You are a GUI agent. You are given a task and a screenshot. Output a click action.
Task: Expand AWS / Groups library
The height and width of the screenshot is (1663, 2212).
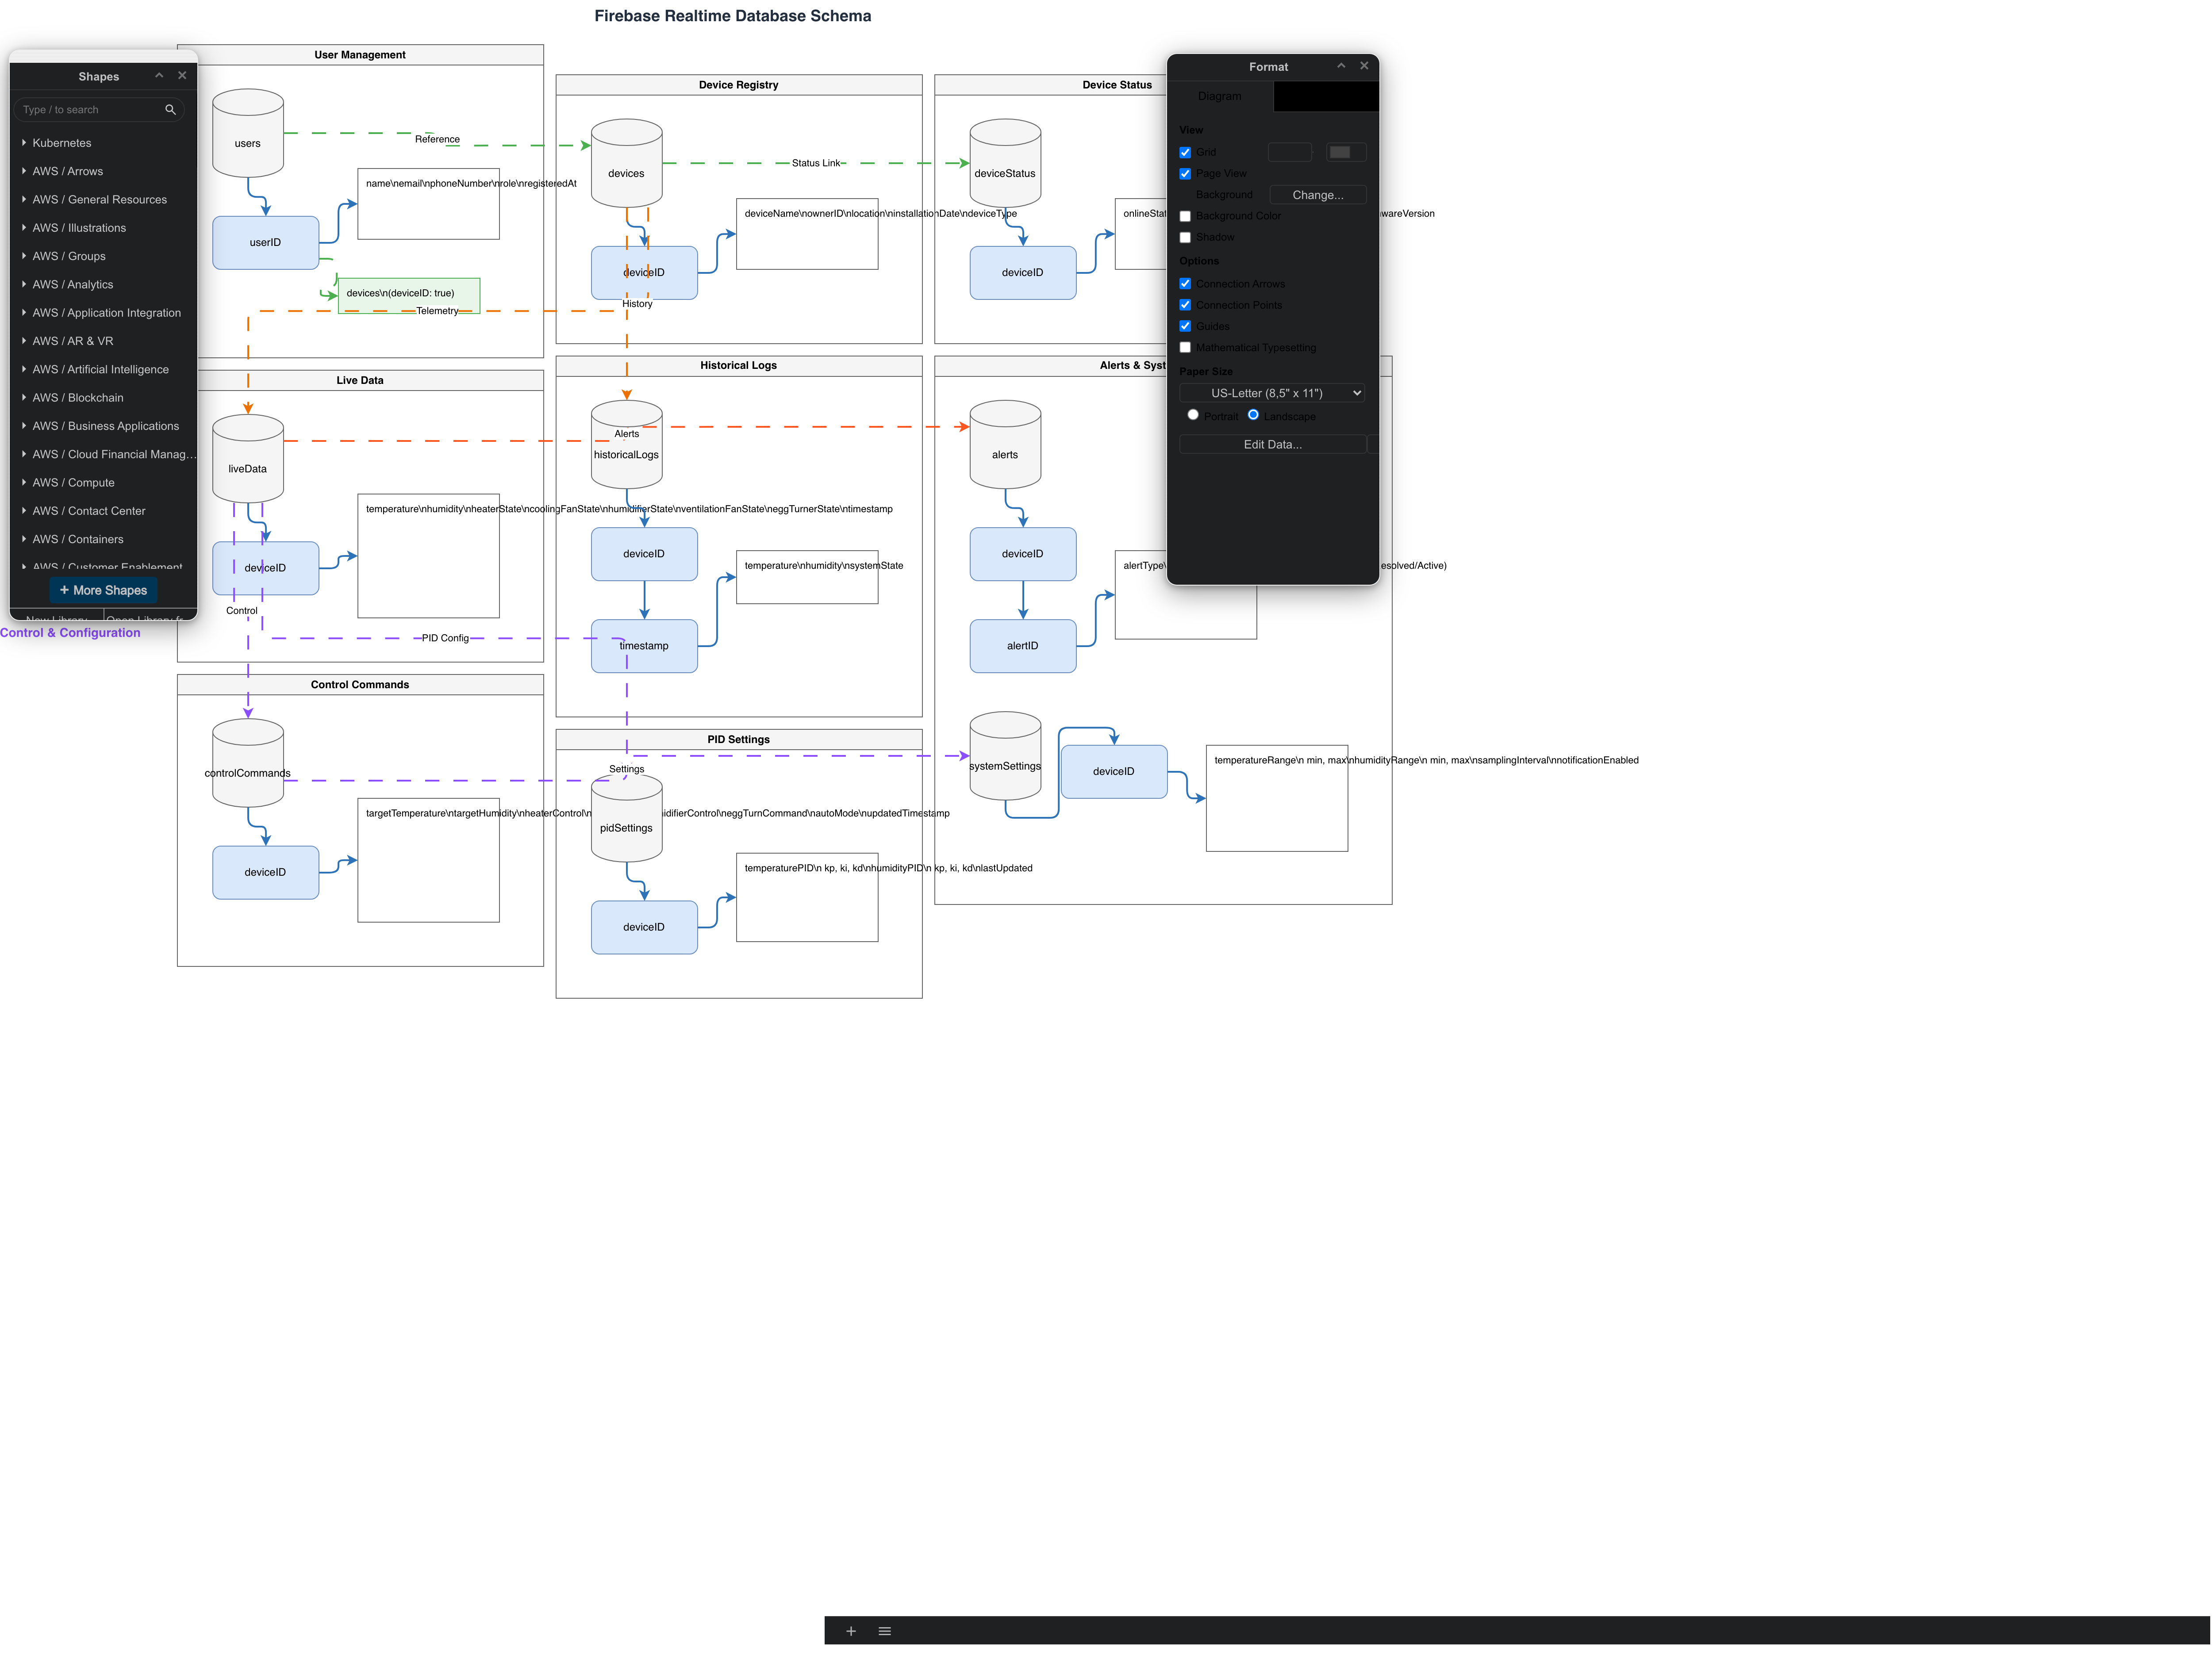pos(103,257)
